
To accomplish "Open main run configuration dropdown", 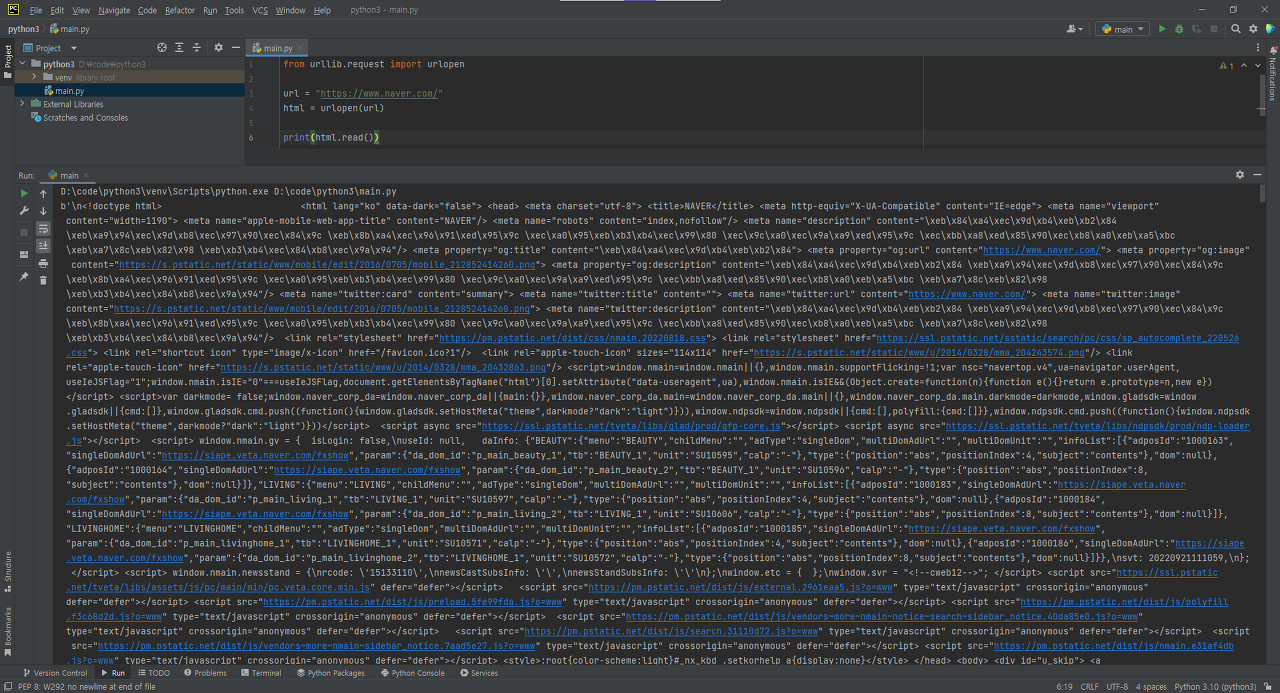I will coord(1122,29).
